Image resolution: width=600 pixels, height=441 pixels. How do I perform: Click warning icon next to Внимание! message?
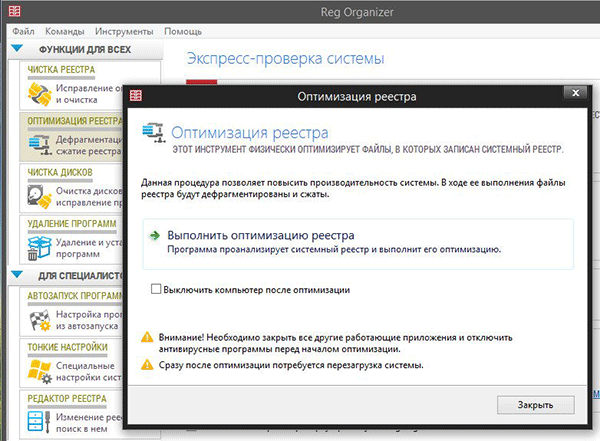pyautogui.click(x=147, y=337)
